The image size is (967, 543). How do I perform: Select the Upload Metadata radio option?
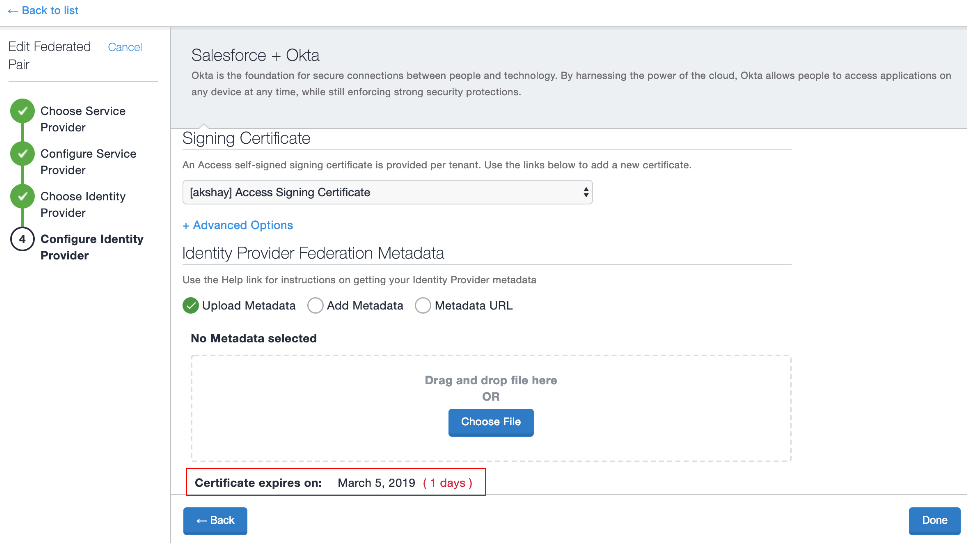[191, 305]
